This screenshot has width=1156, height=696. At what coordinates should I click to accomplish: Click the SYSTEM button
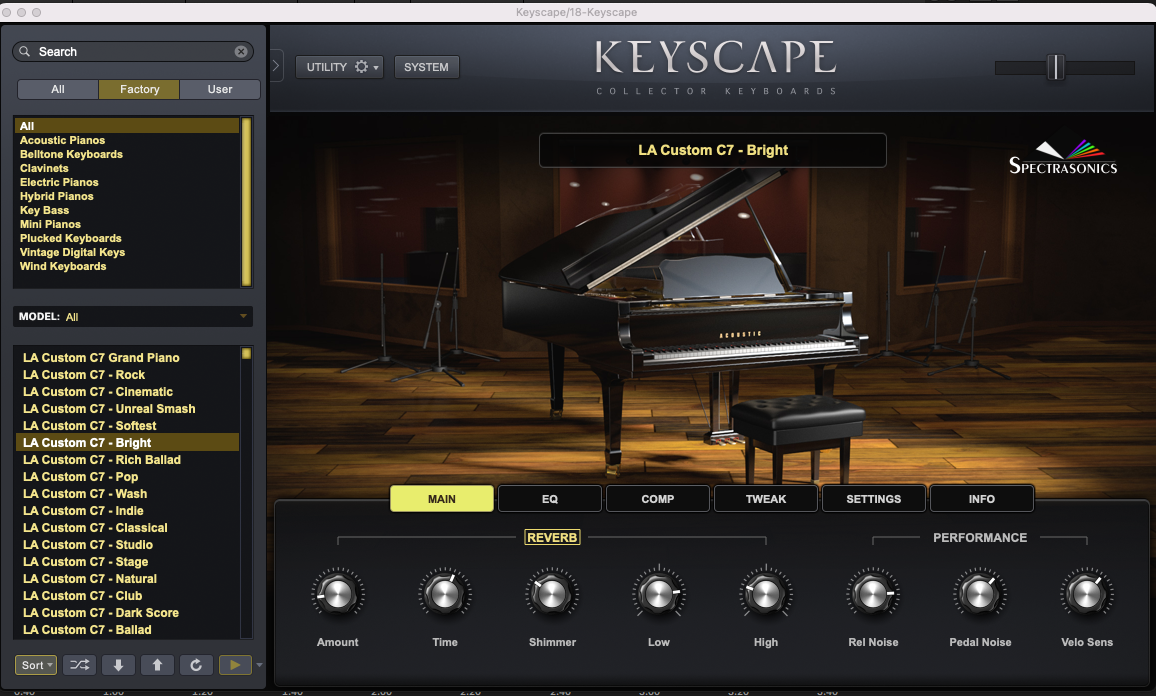pyautogui.click(x=426, y=67)
